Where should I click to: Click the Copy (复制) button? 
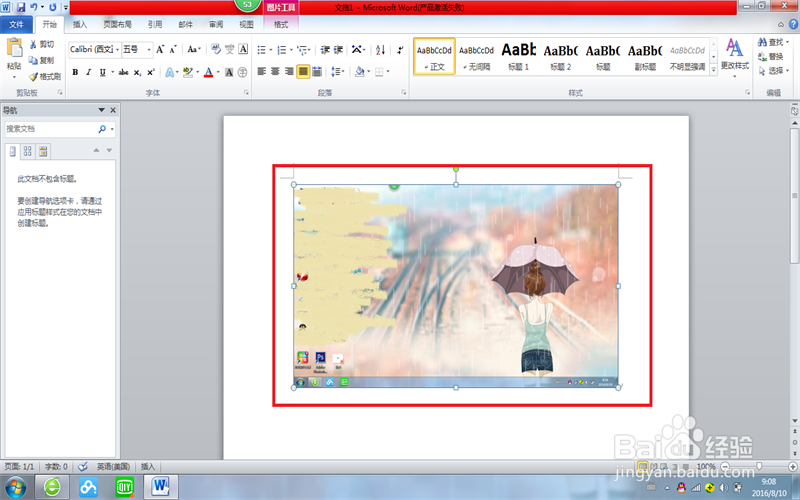(x=41, y=60)
